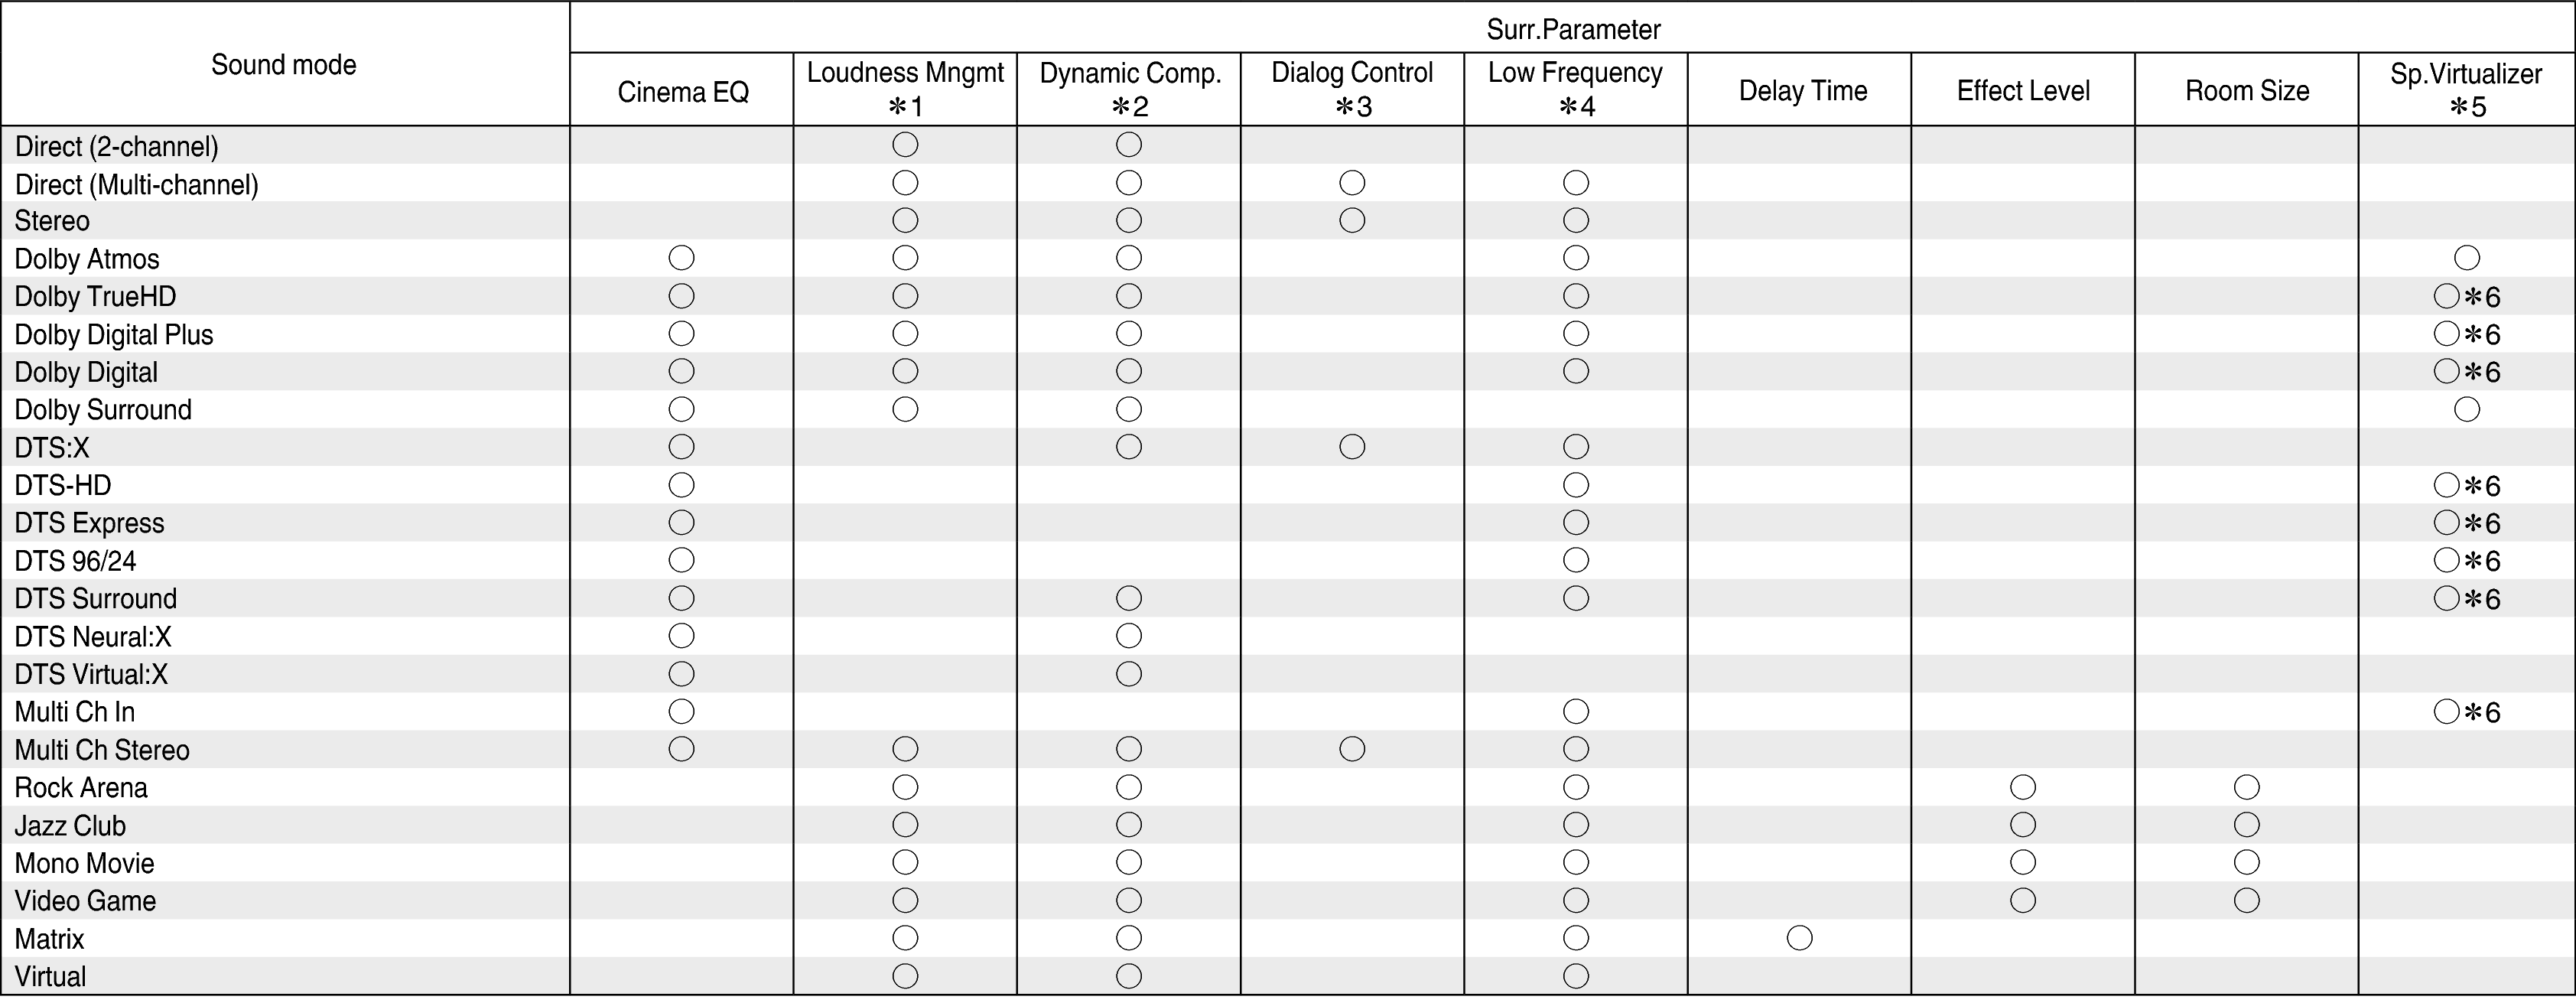
Task: Click the Effect Level circle for Rock Arena
Action: [2023, 787]
